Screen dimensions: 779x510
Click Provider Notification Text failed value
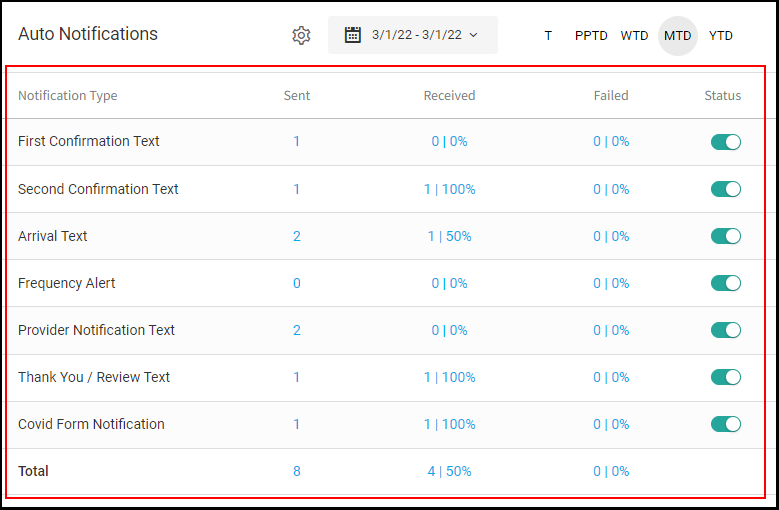(611, 330)
